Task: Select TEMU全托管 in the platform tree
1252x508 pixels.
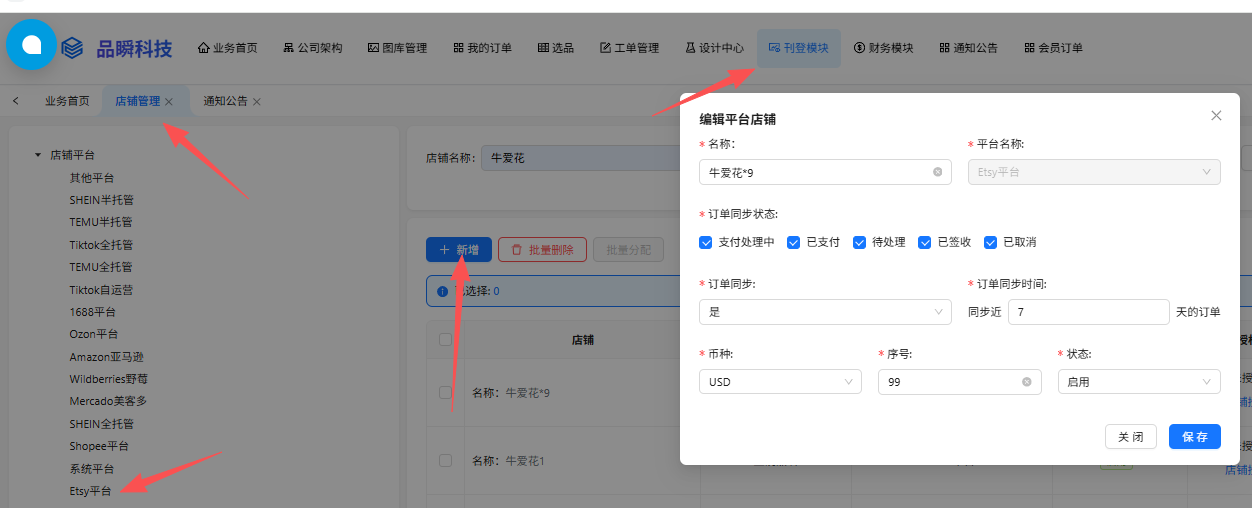Action: [101, 267]
